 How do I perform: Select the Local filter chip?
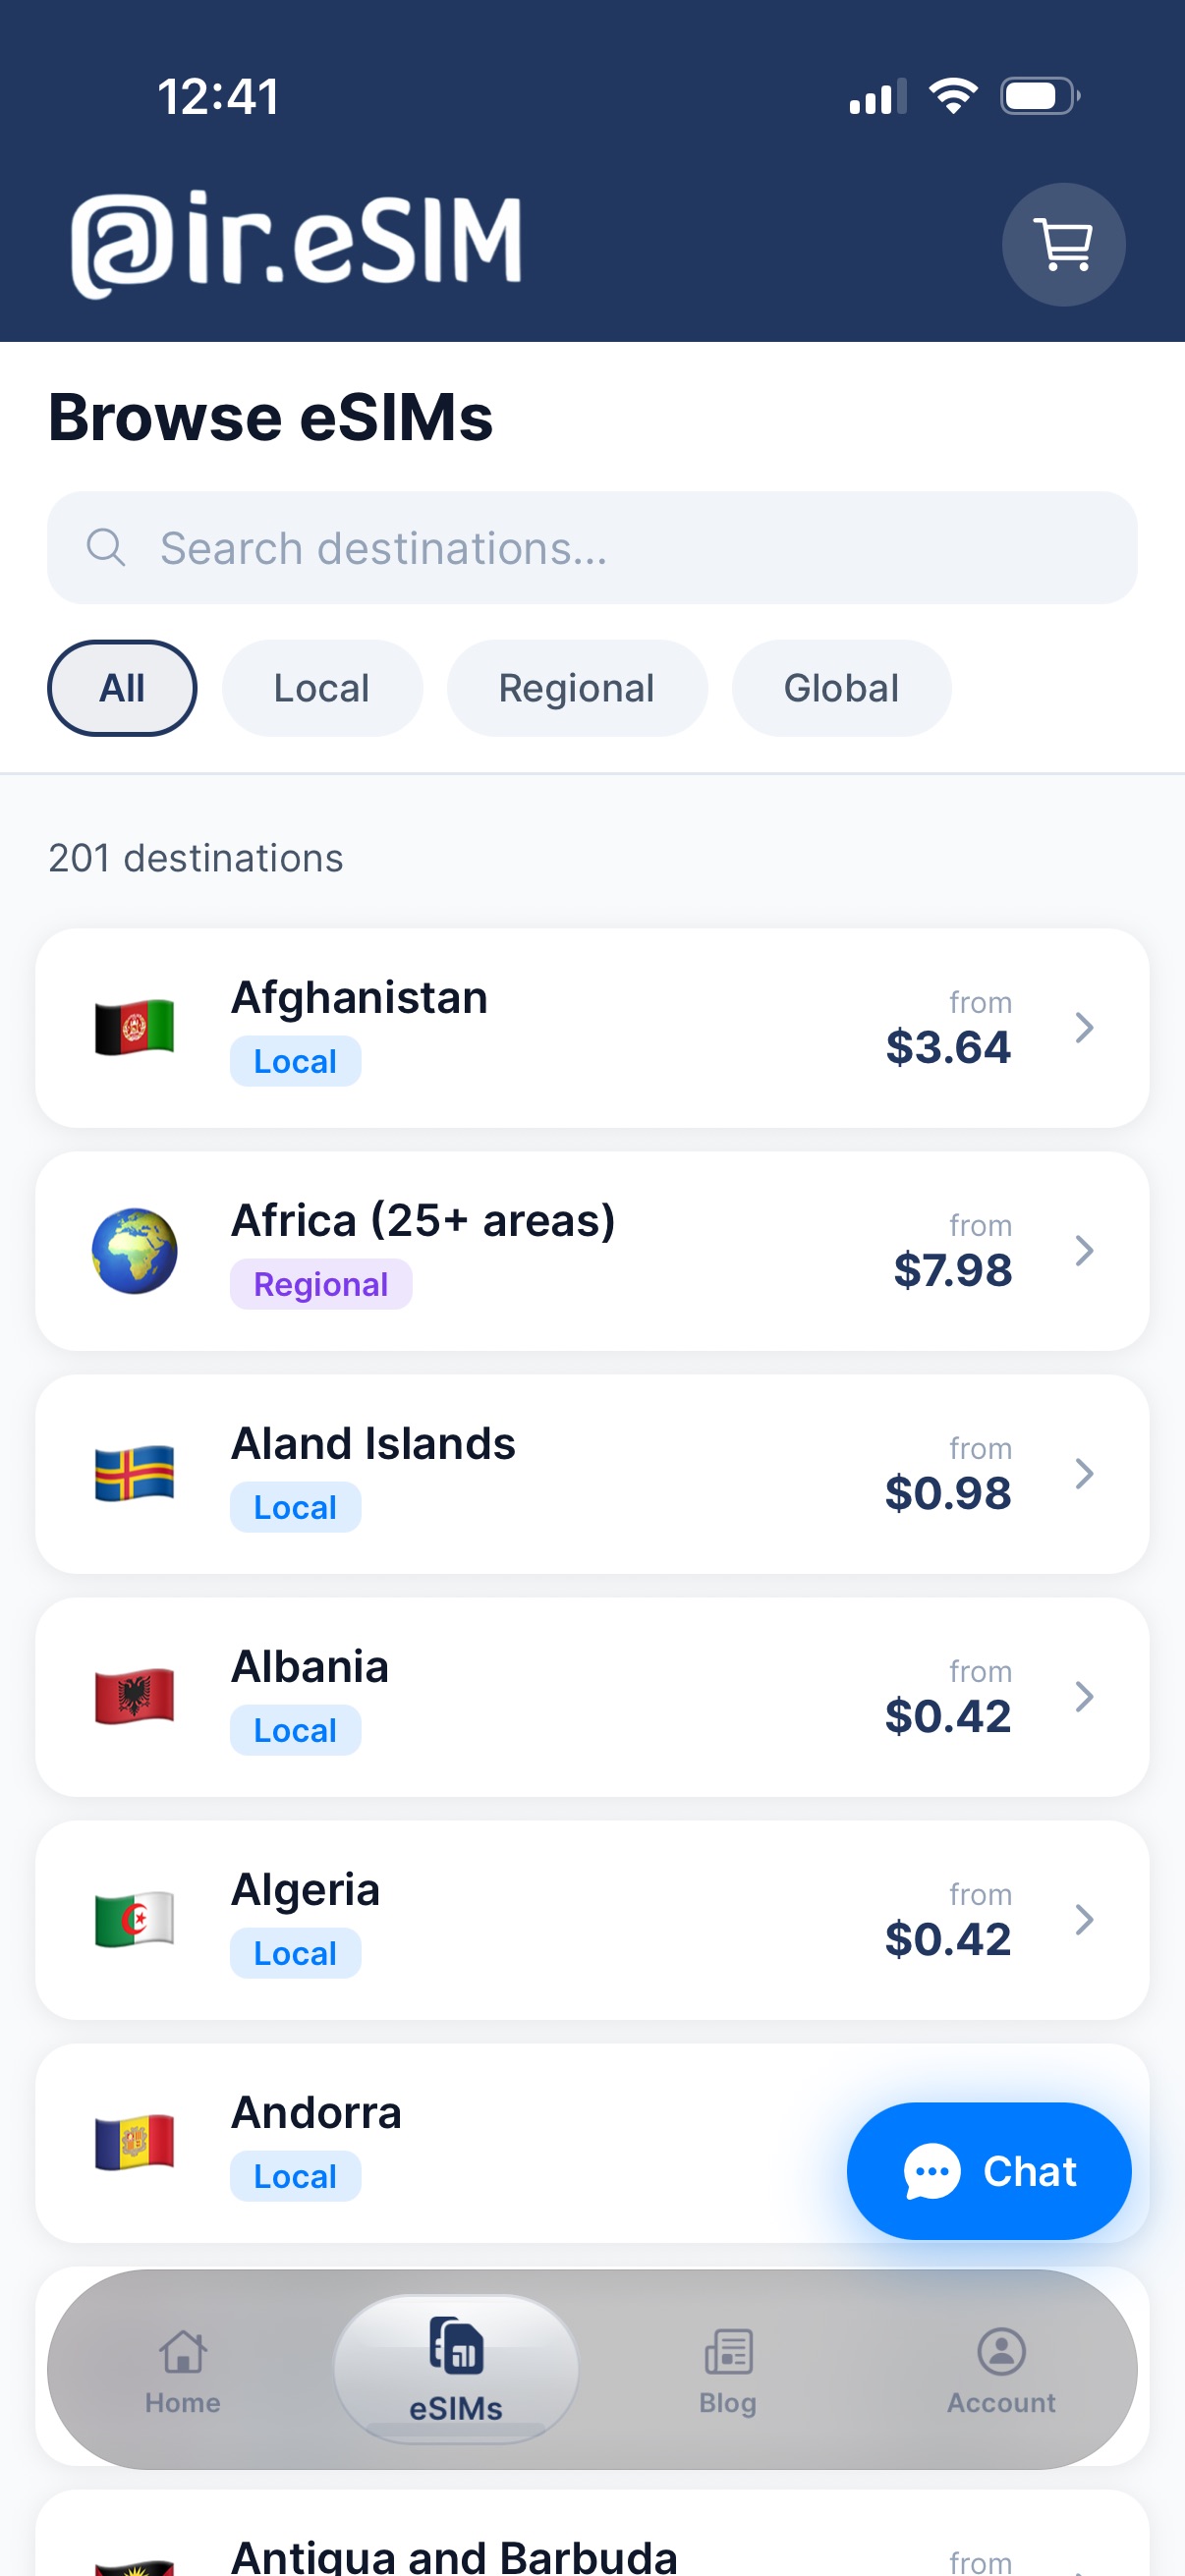[x=322, y=688]
